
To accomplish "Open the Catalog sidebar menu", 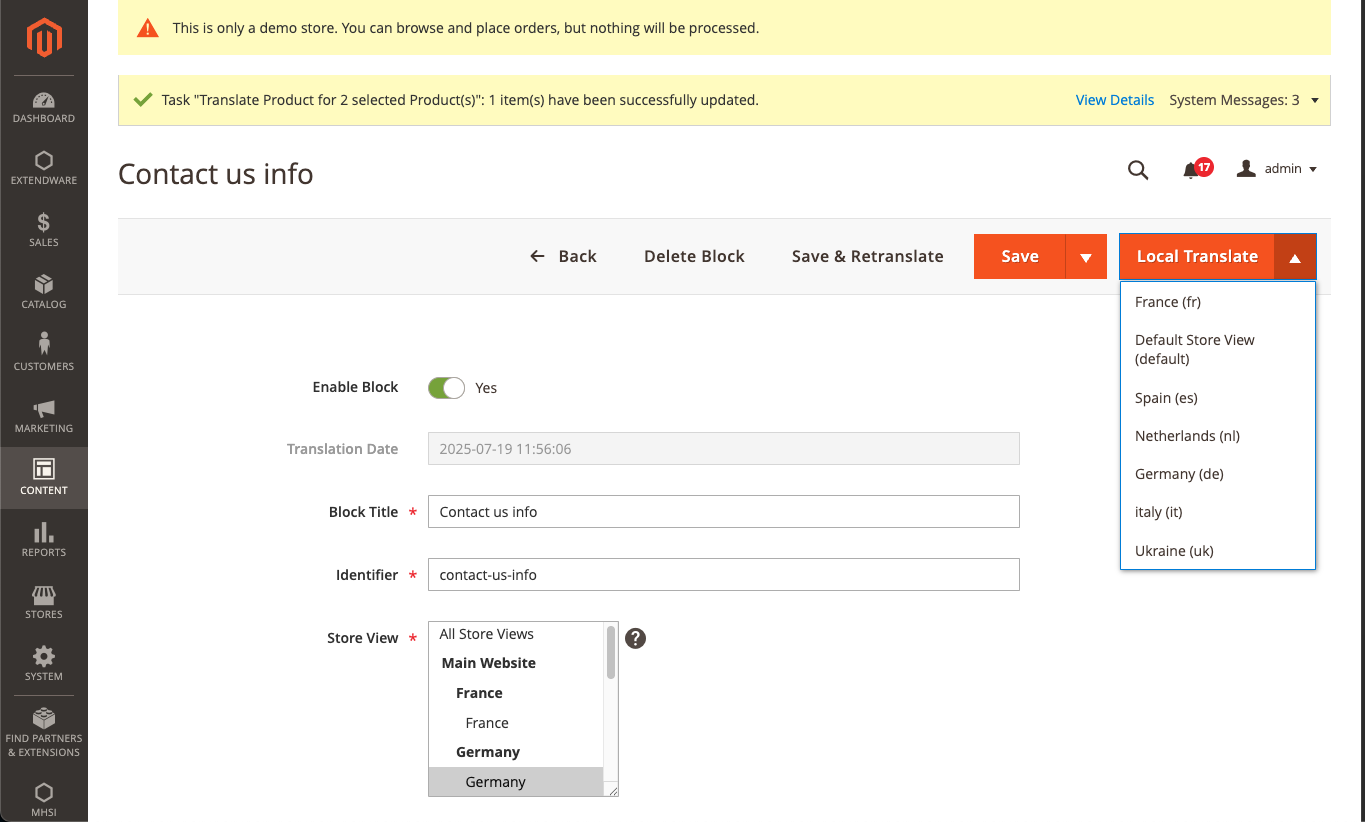I will [44, 292].
